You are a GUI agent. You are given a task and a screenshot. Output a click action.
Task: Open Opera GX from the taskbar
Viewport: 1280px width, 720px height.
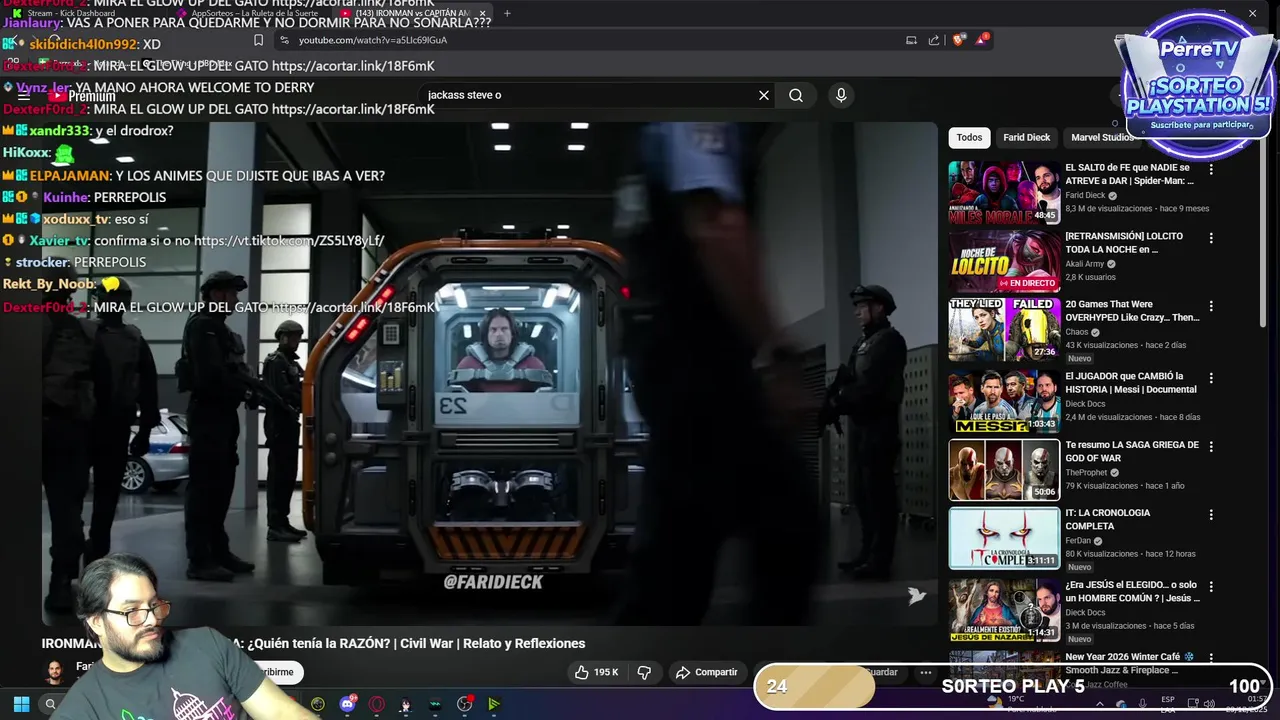pyautogui.click(x=376, y=704)
